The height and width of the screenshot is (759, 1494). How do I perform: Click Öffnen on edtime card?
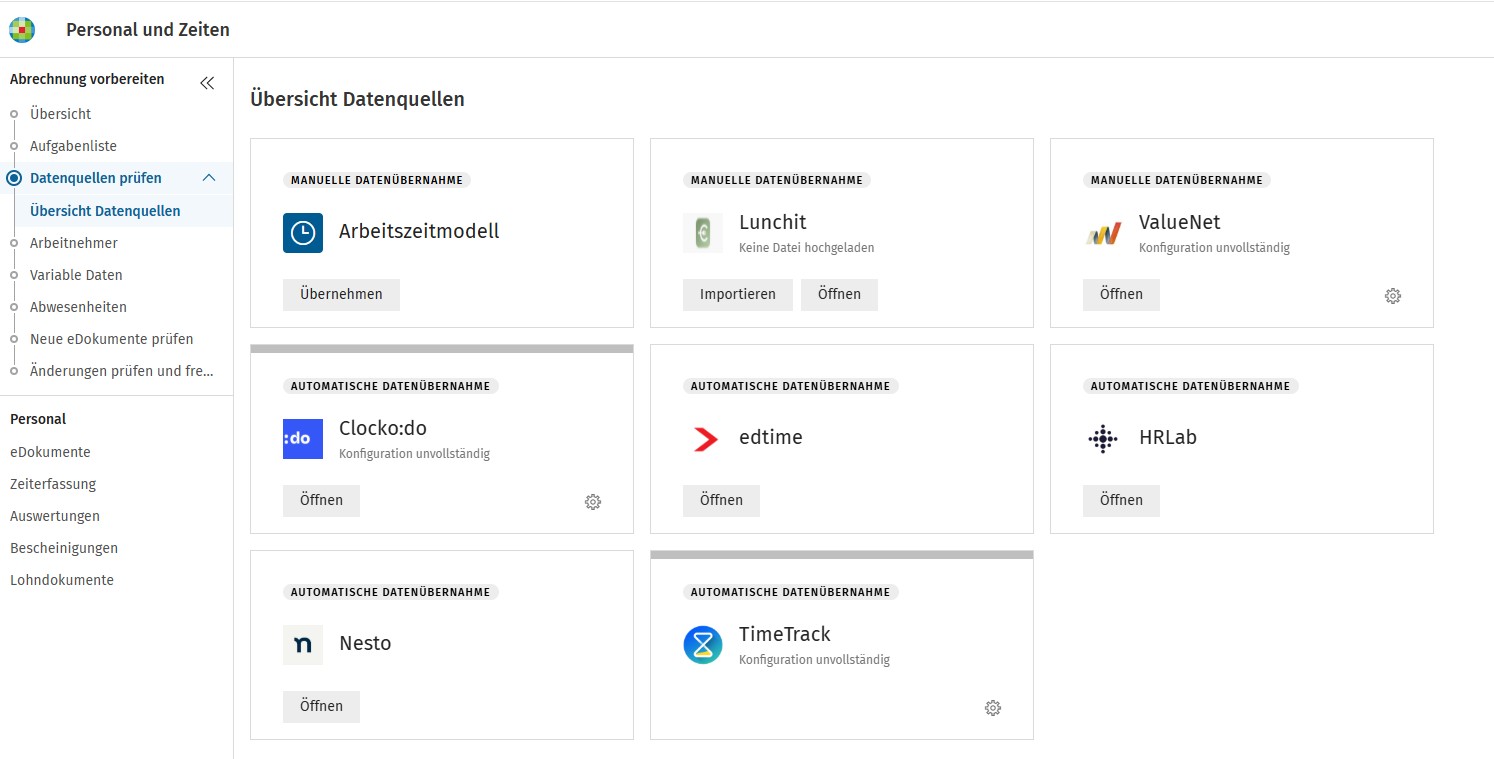click(721, 501)
